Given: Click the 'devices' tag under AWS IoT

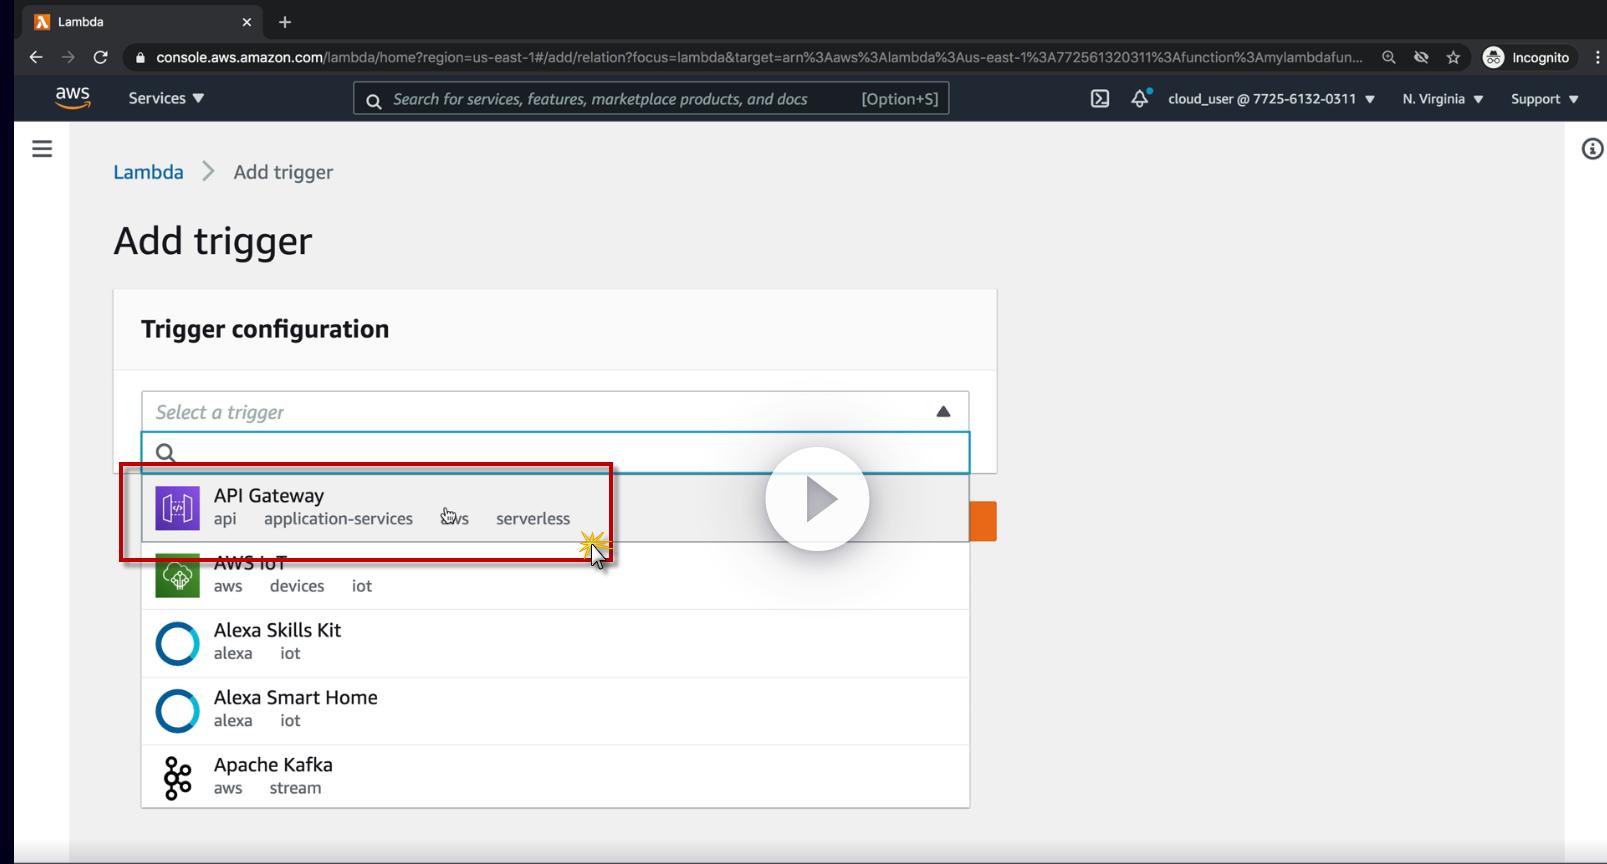Looking at the screenshot, I should (x=297, y=586).
